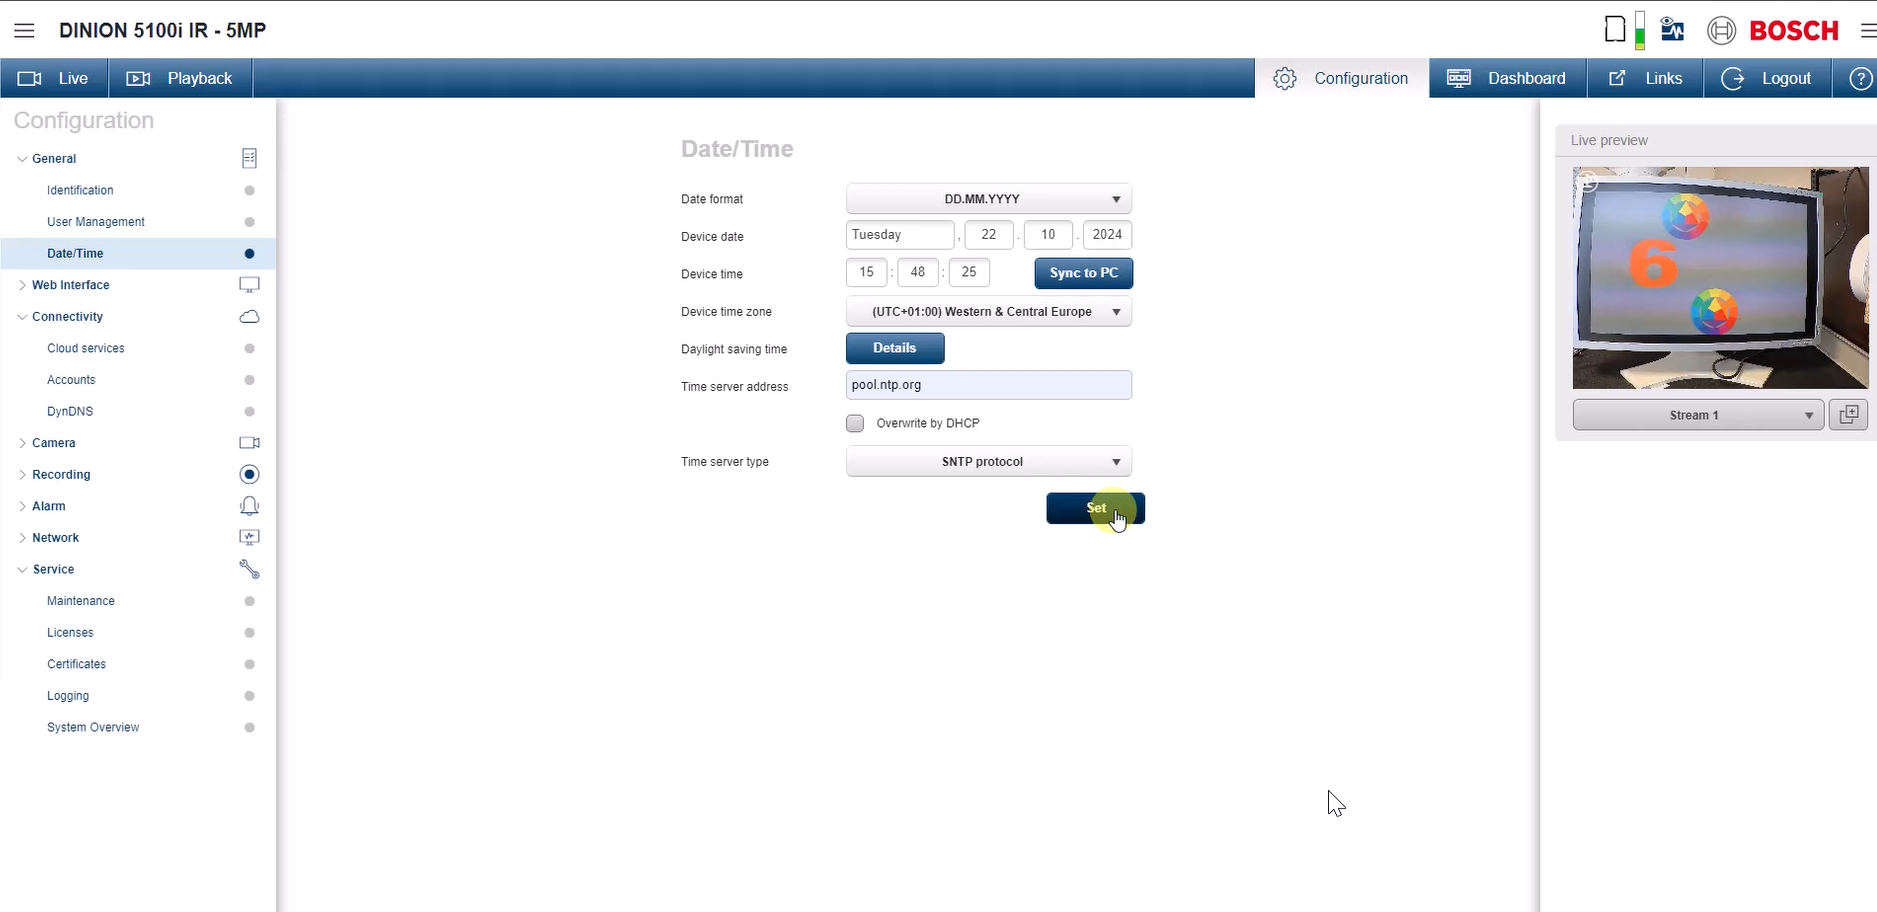Open the Date format dropdown

(989, 199)
